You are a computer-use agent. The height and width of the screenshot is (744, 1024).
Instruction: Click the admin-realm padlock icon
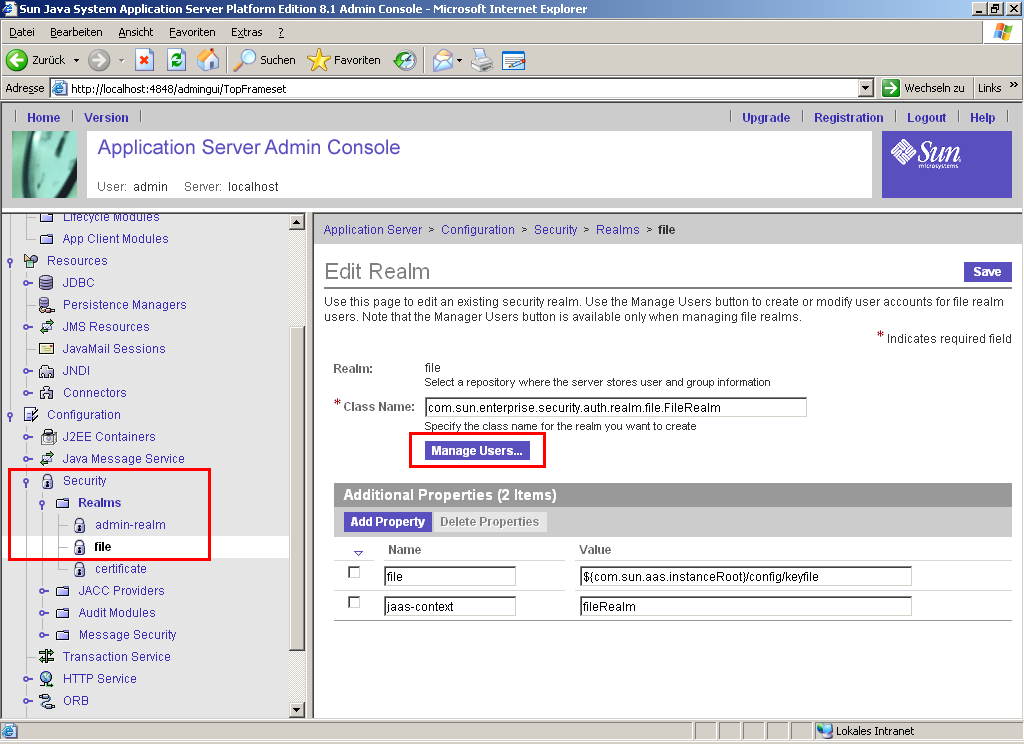click(80, 525)
